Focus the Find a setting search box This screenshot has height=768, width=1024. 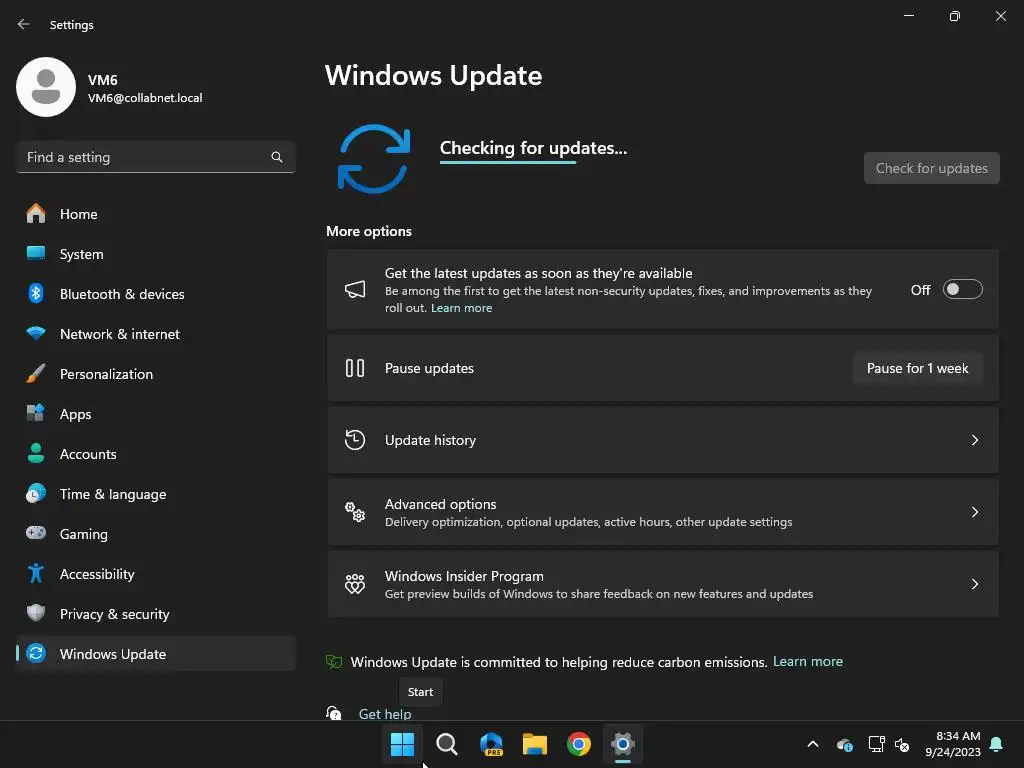click(156, 157)
